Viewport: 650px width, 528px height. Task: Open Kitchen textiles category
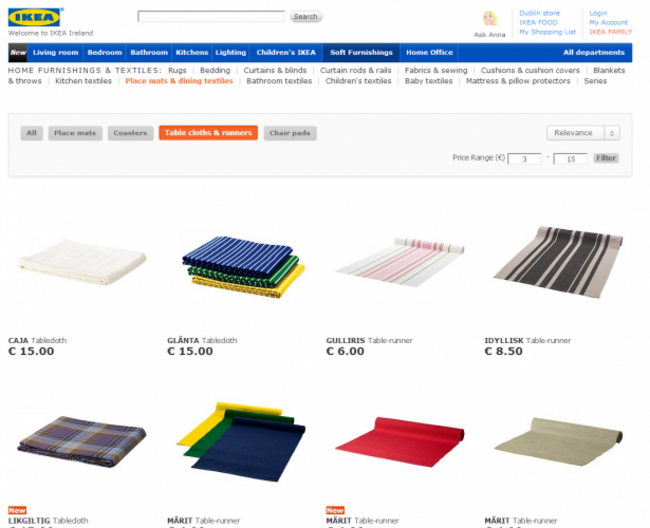tap(83, 81)
